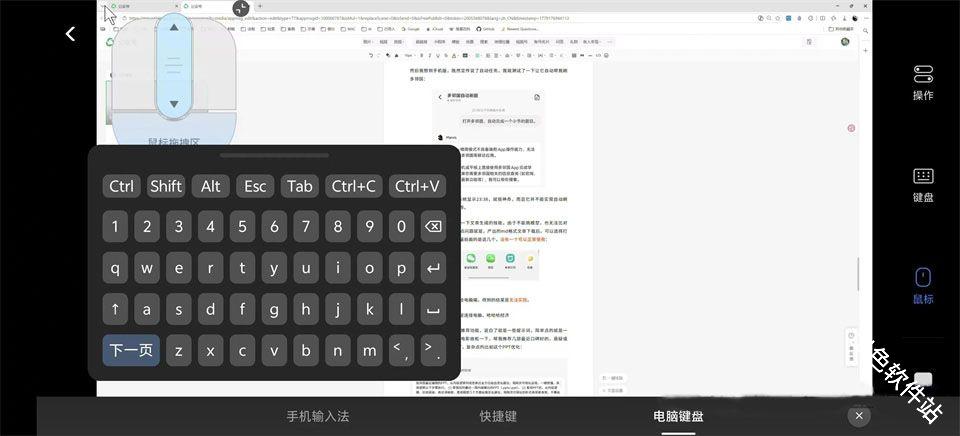Tap the mouse wheel down arrow
The height and width of the screenshot is (436, 960).
[x=174, y=104]
